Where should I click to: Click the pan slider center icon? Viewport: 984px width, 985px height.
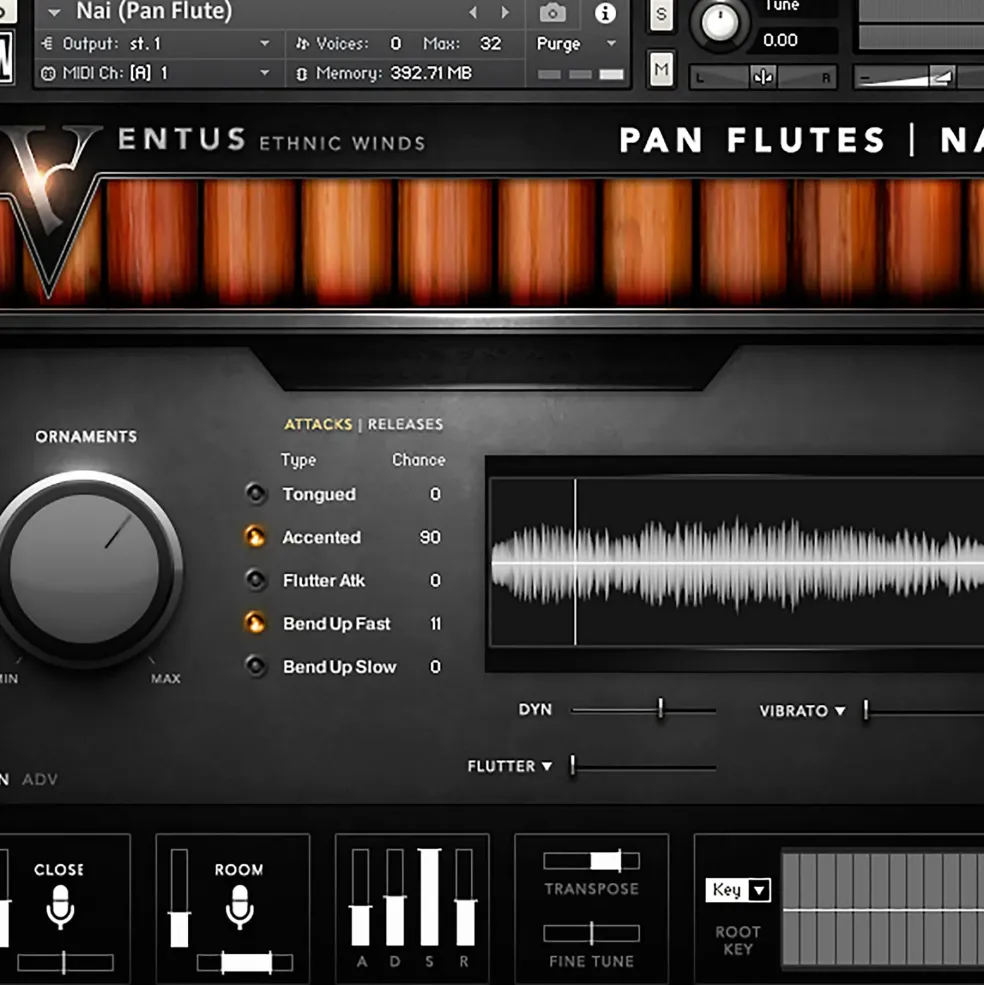pos(763,77)
